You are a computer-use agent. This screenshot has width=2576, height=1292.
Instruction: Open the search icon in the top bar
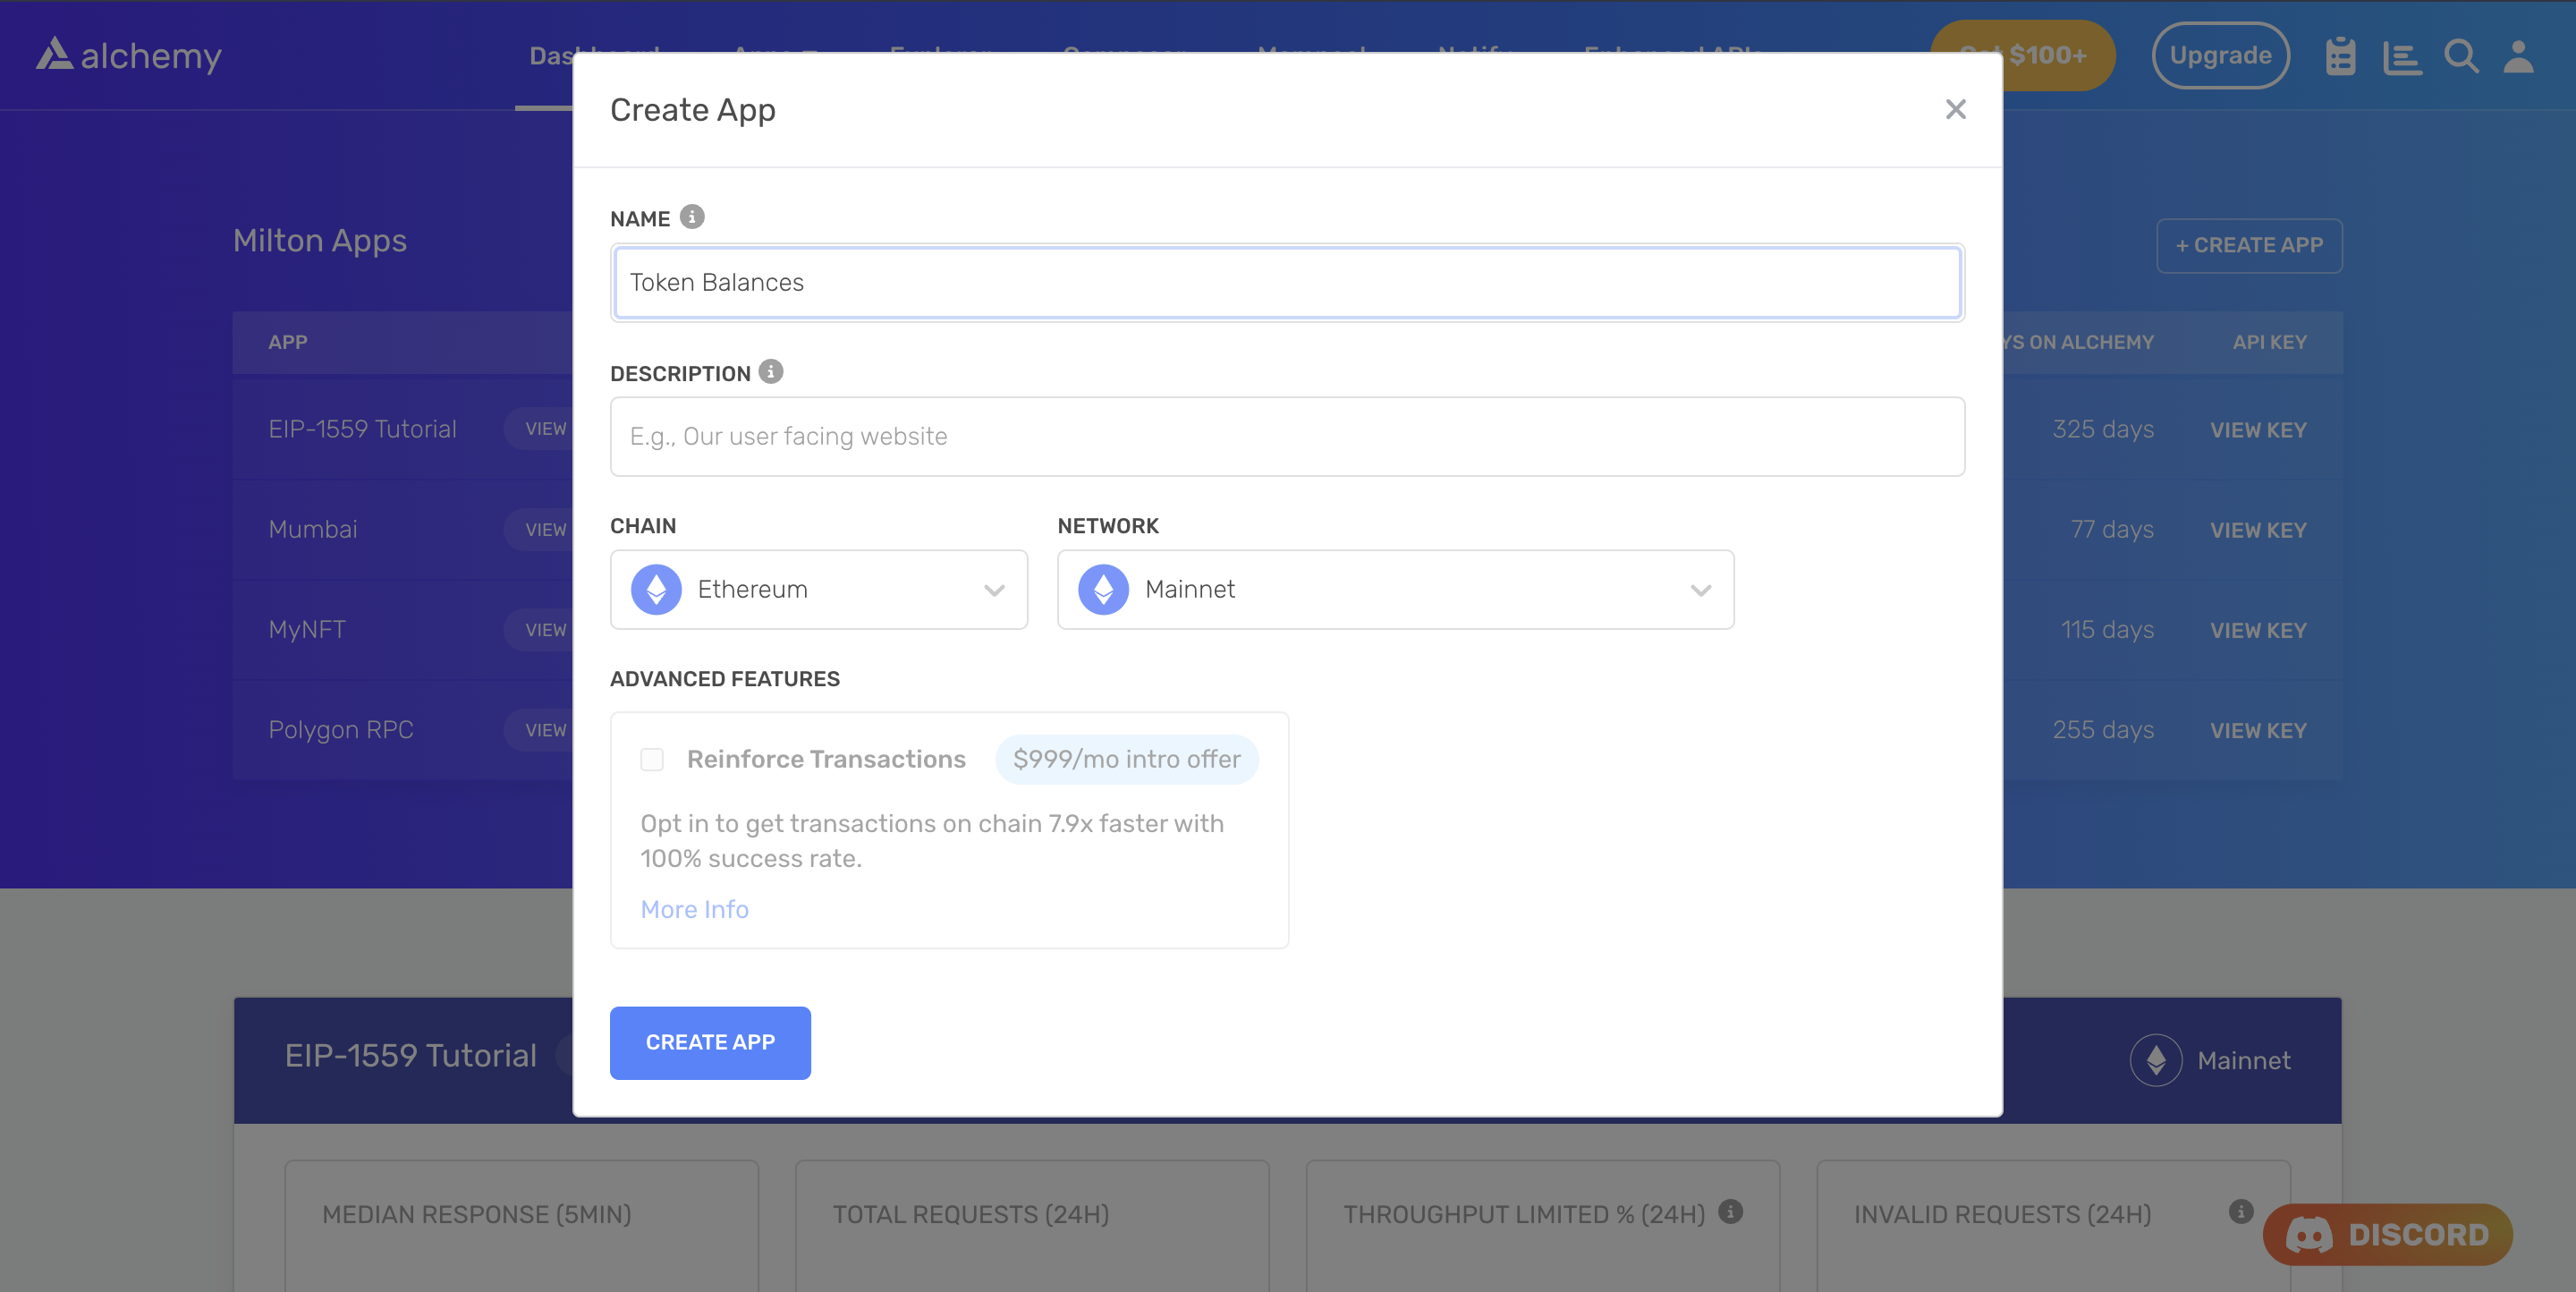(2461, 56)
